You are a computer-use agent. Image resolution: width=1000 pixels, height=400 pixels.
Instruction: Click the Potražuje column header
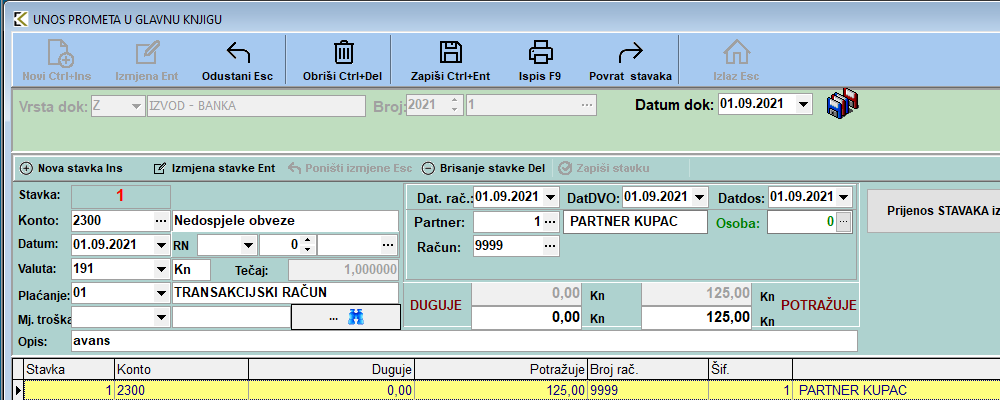pos(501,369)
